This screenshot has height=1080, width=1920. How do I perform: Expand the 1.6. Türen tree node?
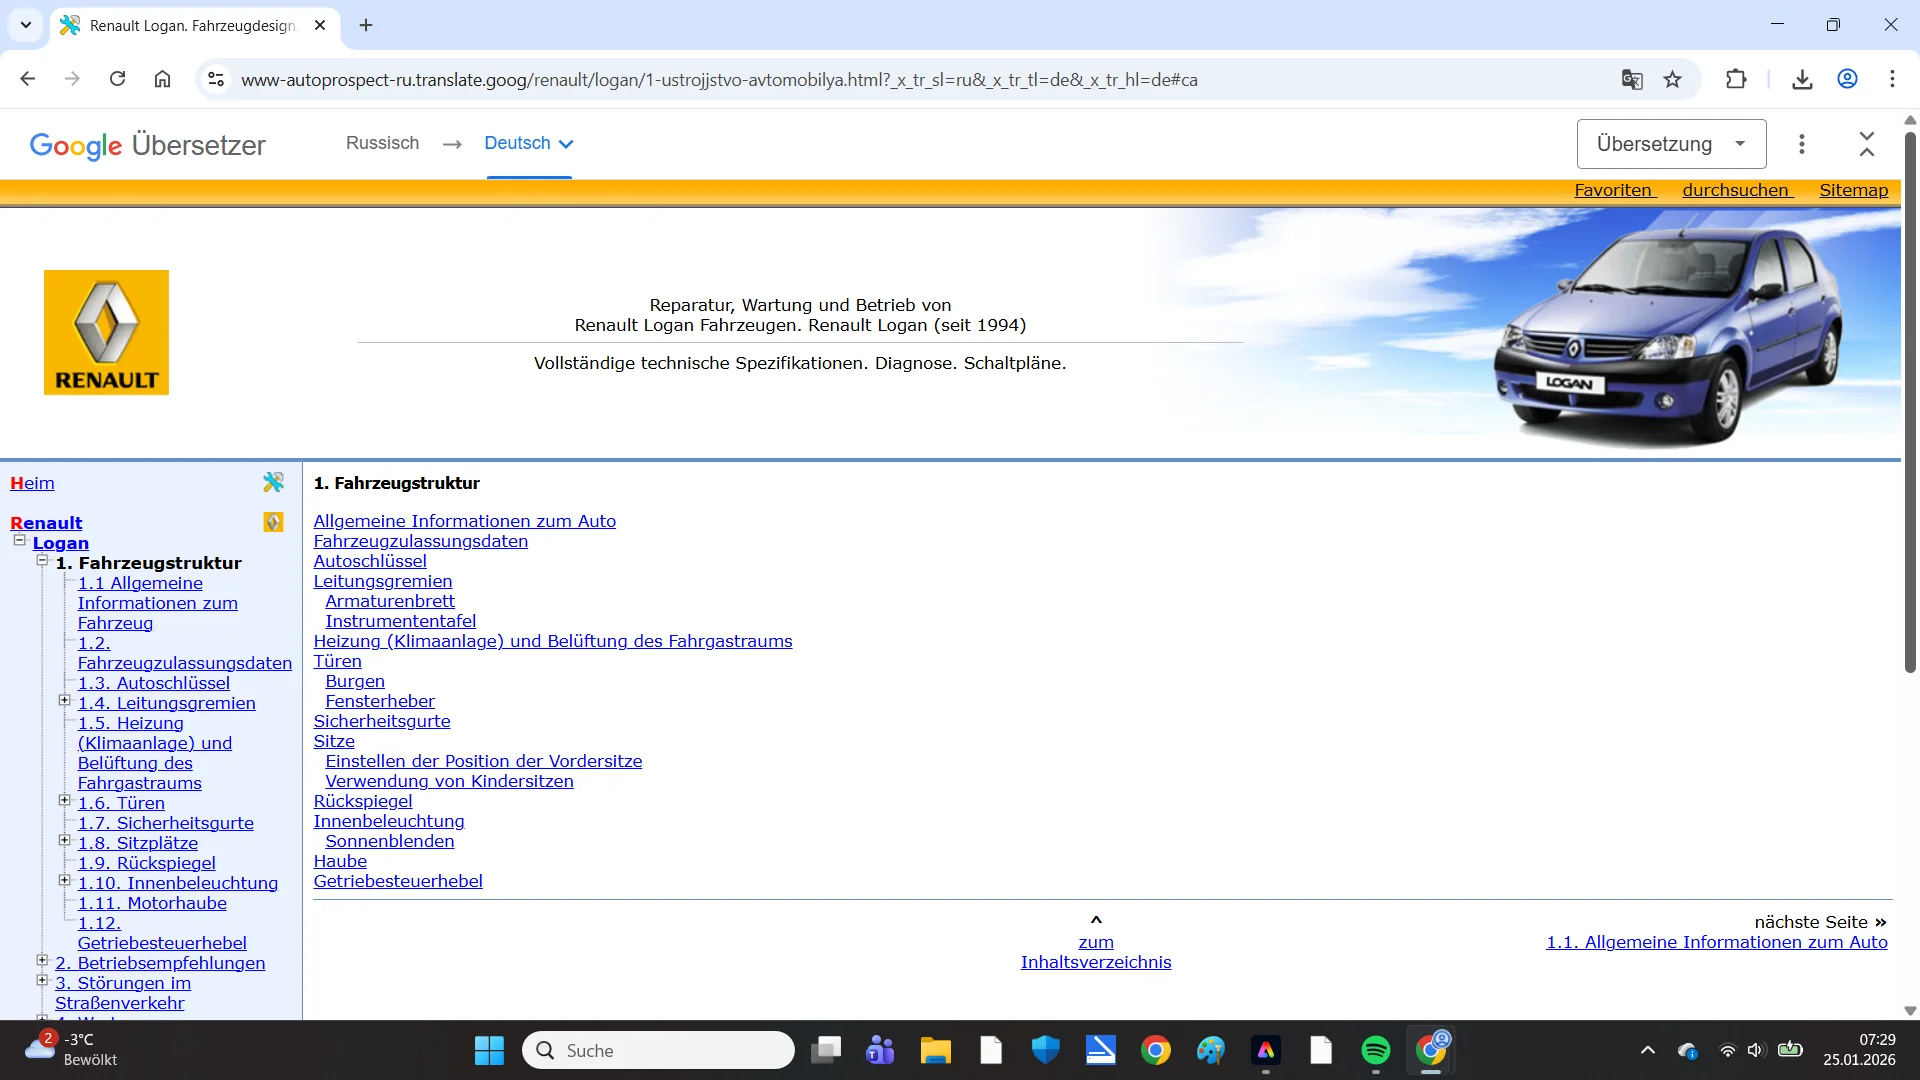point(64,800)
